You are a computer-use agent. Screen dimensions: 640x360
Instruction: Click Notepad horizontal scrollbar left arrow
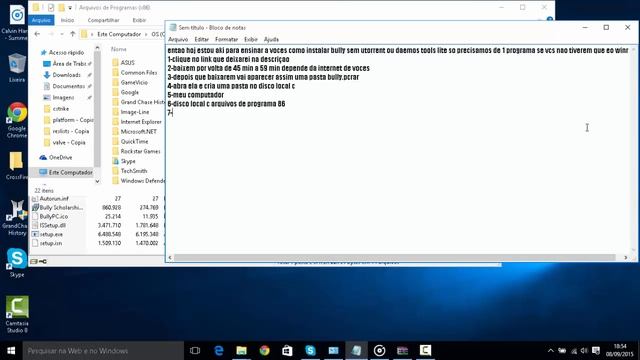coord(170,258)
